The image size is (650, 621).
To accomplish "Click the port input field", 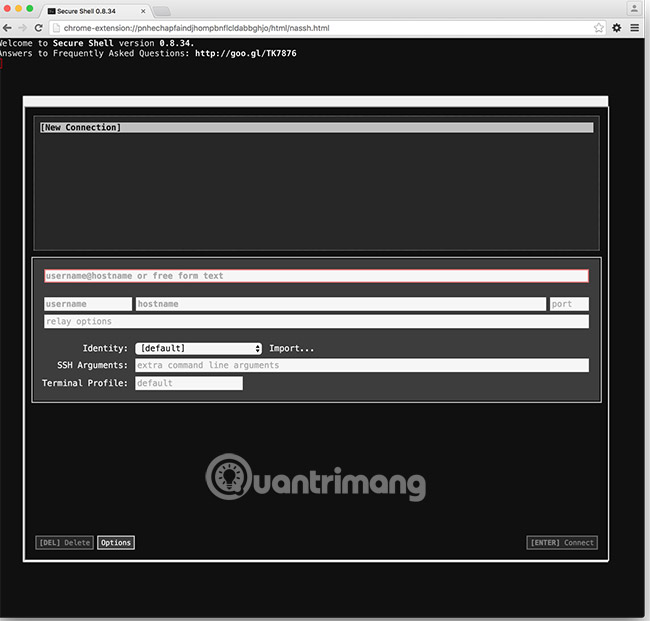I will click(x=569, y=304).
